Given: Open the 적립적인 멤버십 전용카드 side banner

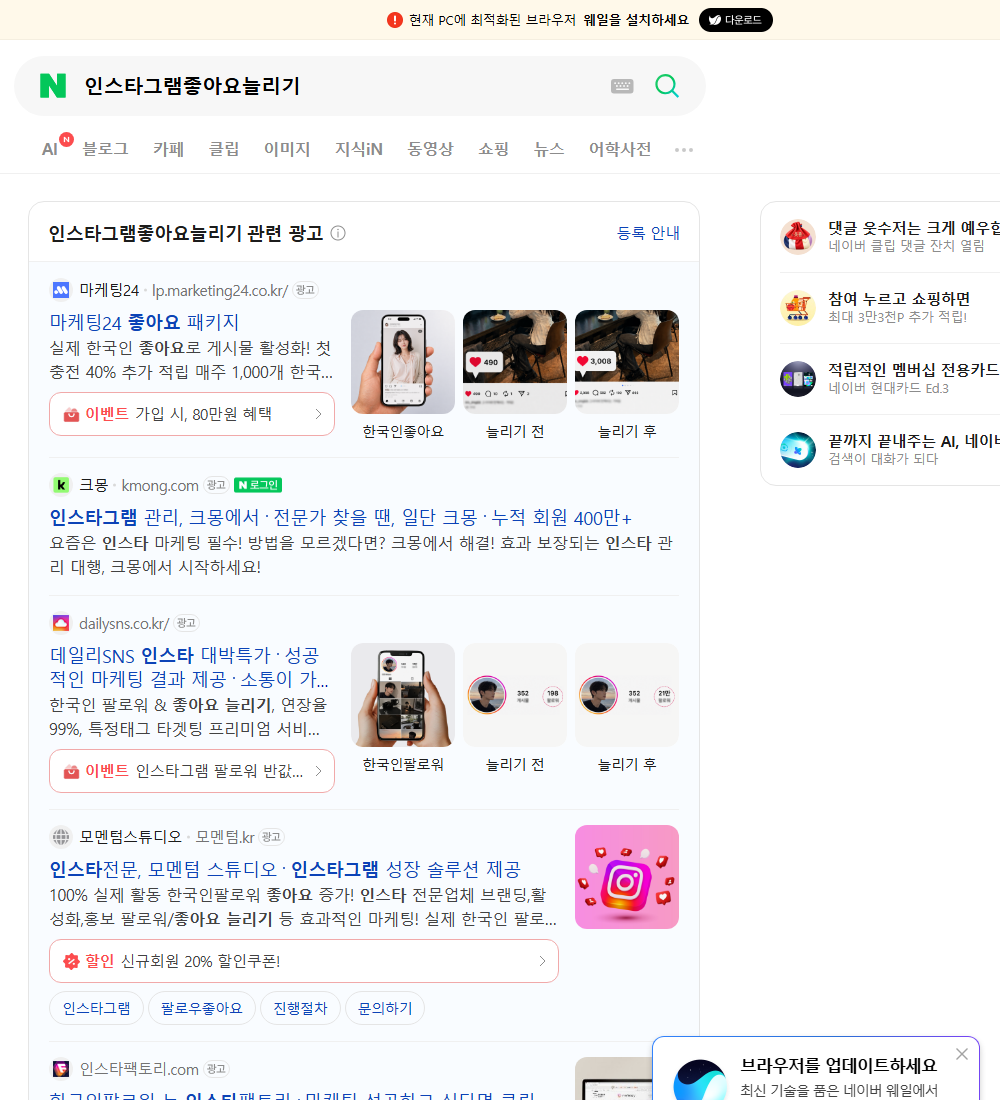Looking at the screenshot, I should (x=914, y=370).
